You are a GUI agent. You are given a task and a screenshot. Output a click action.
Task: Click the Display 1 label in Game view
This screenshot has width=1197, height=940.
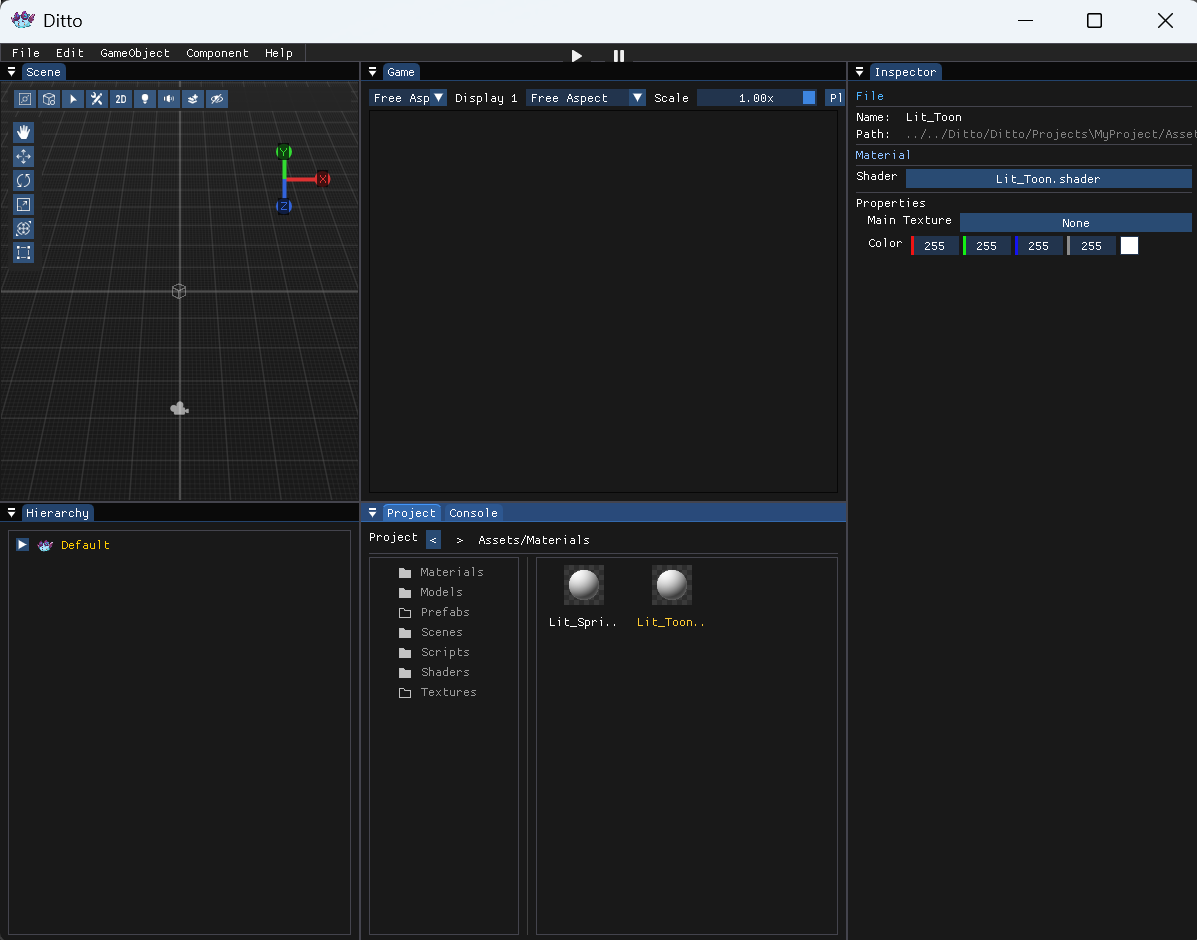point(486,98)
